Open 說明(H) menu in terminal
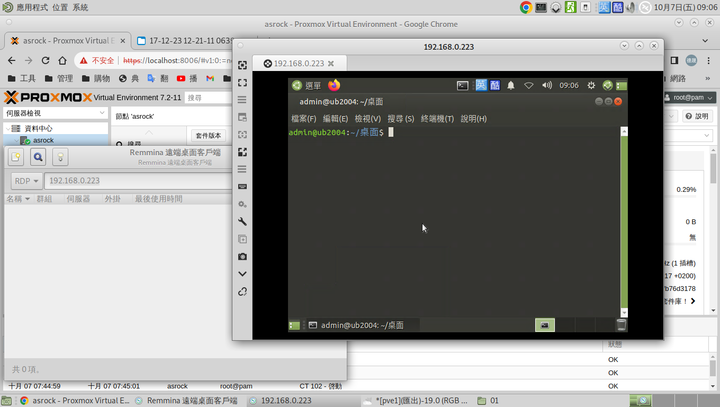The height and width of the screenshot is (407, 720). [x=473, y=119]
